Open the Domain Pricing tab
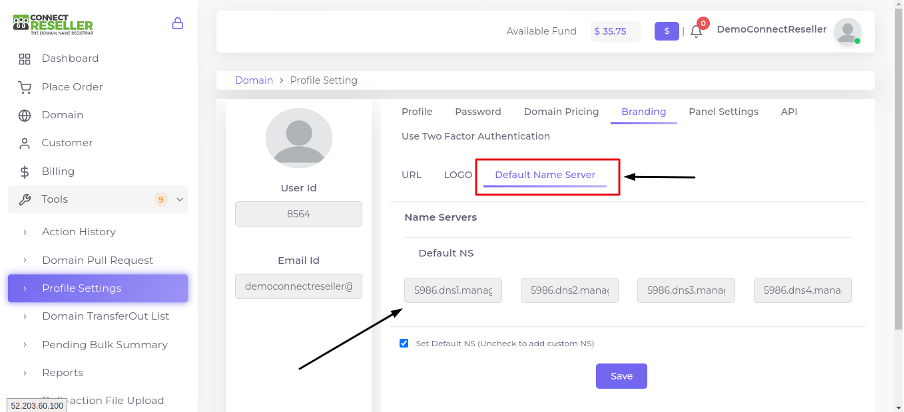The image size is (904, 412). (561, 112)
